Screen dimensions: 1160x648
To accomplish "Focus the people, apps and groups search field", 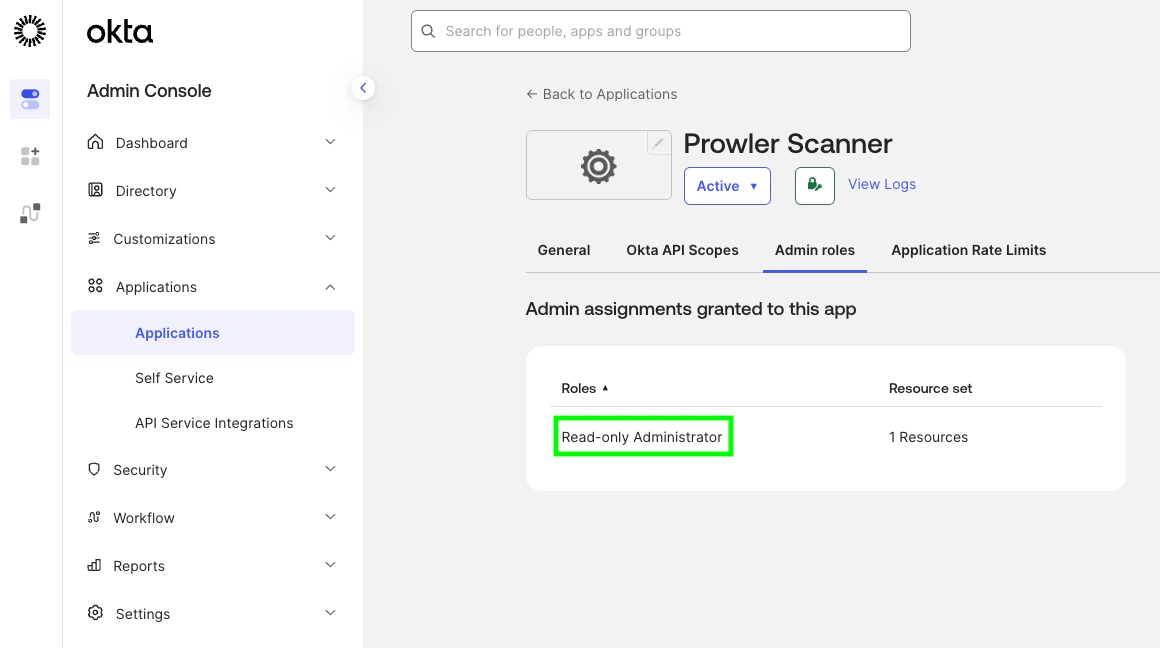I will point(661,31).
